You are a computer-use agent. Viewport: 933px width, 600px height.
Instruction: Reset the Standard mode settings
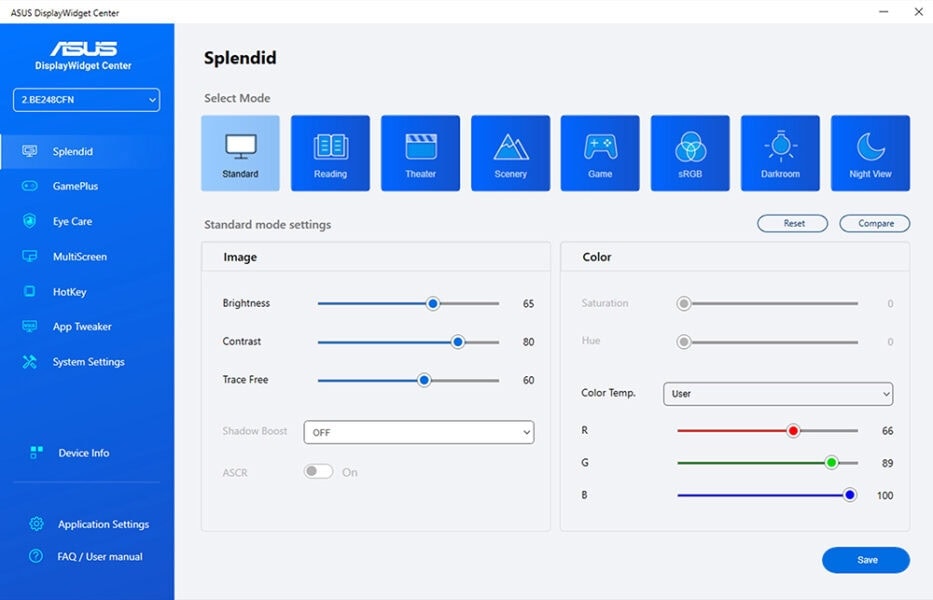click(792, 223)
